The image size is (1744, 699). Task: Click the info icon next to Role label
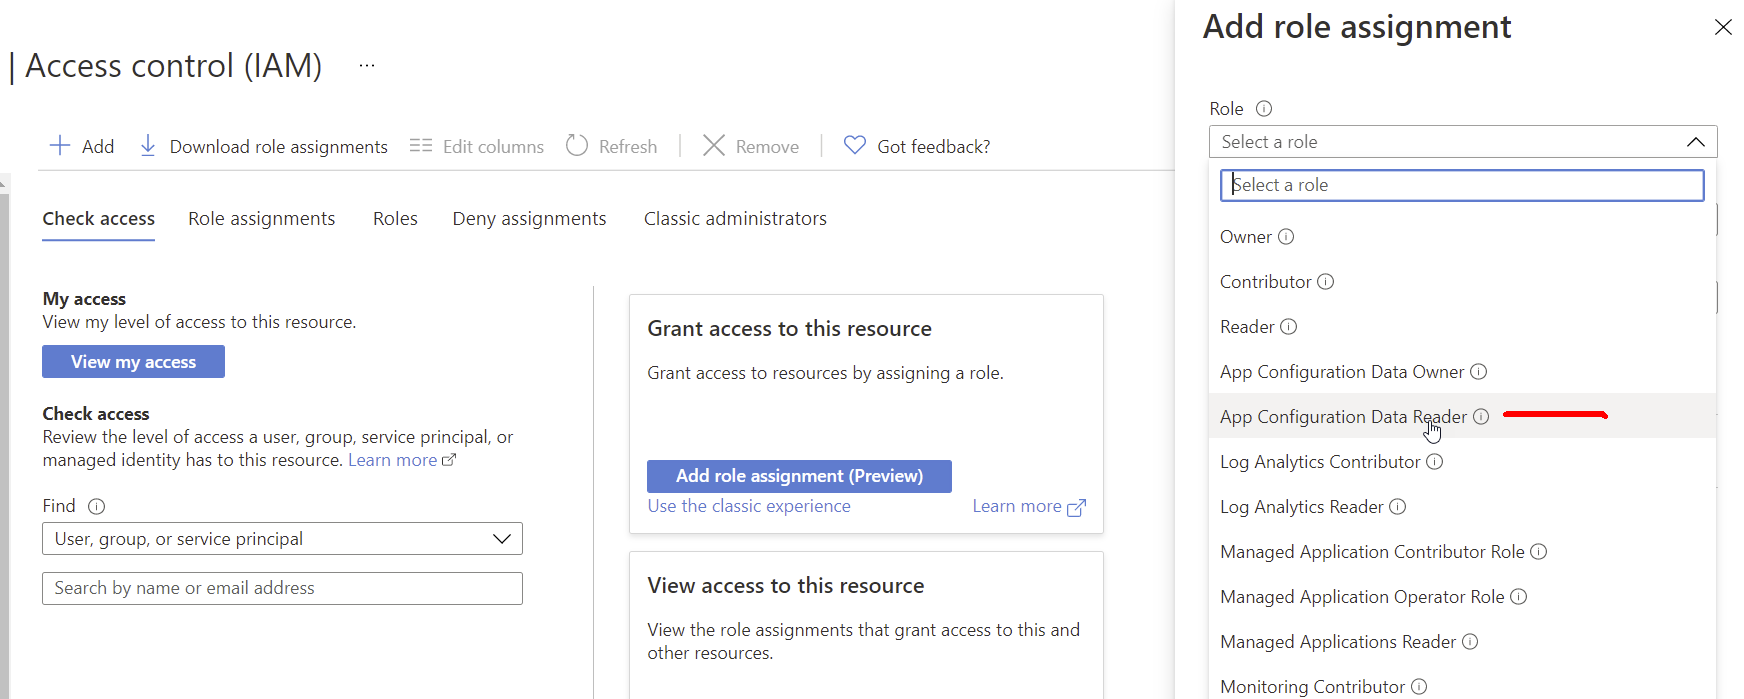pyautogui.click(x=1264, y=108)
